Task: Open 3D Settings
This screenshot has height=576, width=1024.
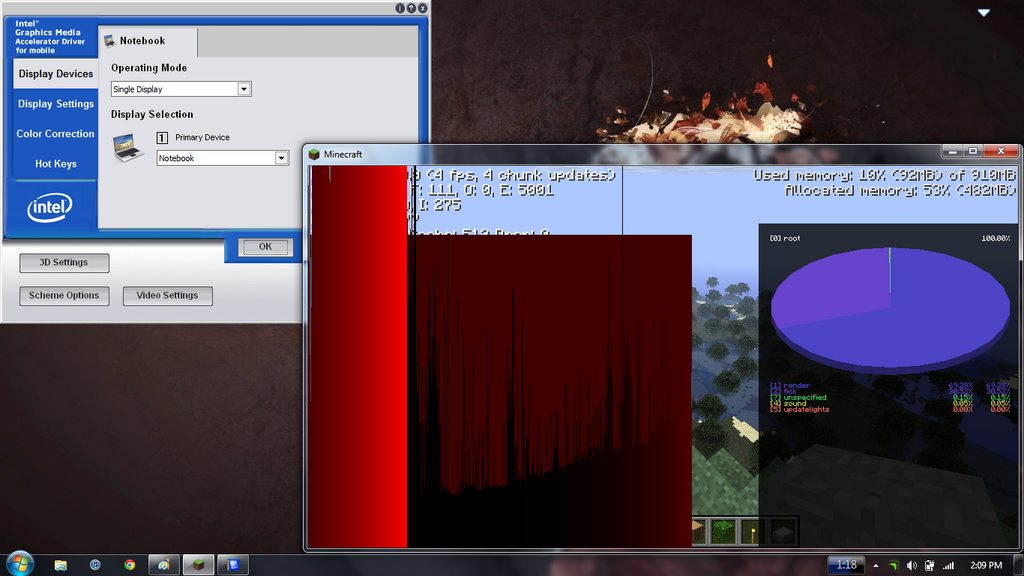Action: point(64,263)
